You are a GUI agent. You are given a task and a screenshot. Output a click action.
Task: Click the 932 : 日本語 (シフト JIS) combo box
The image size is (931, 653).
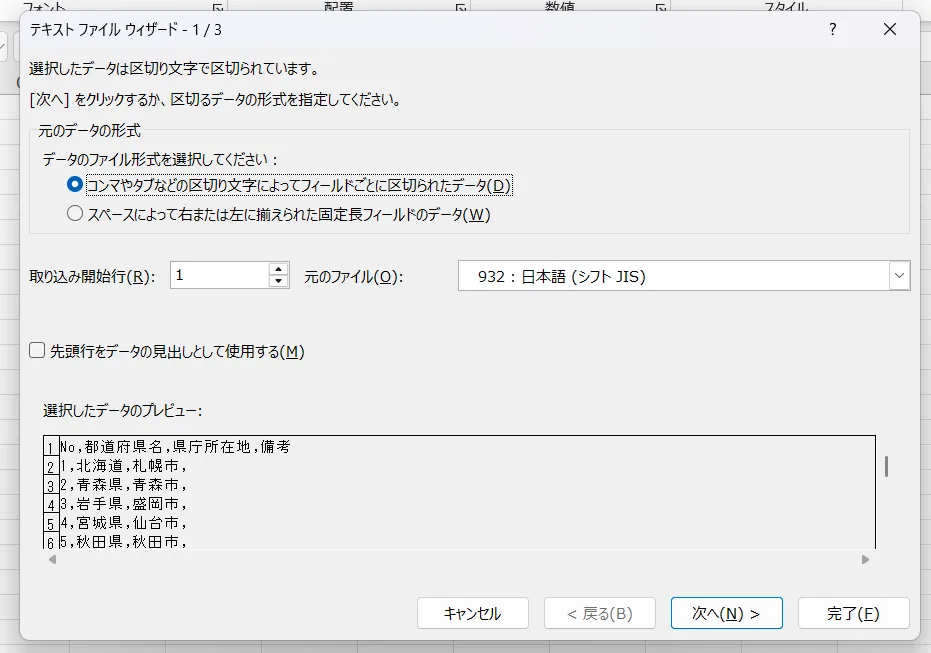tap(672, 276)
